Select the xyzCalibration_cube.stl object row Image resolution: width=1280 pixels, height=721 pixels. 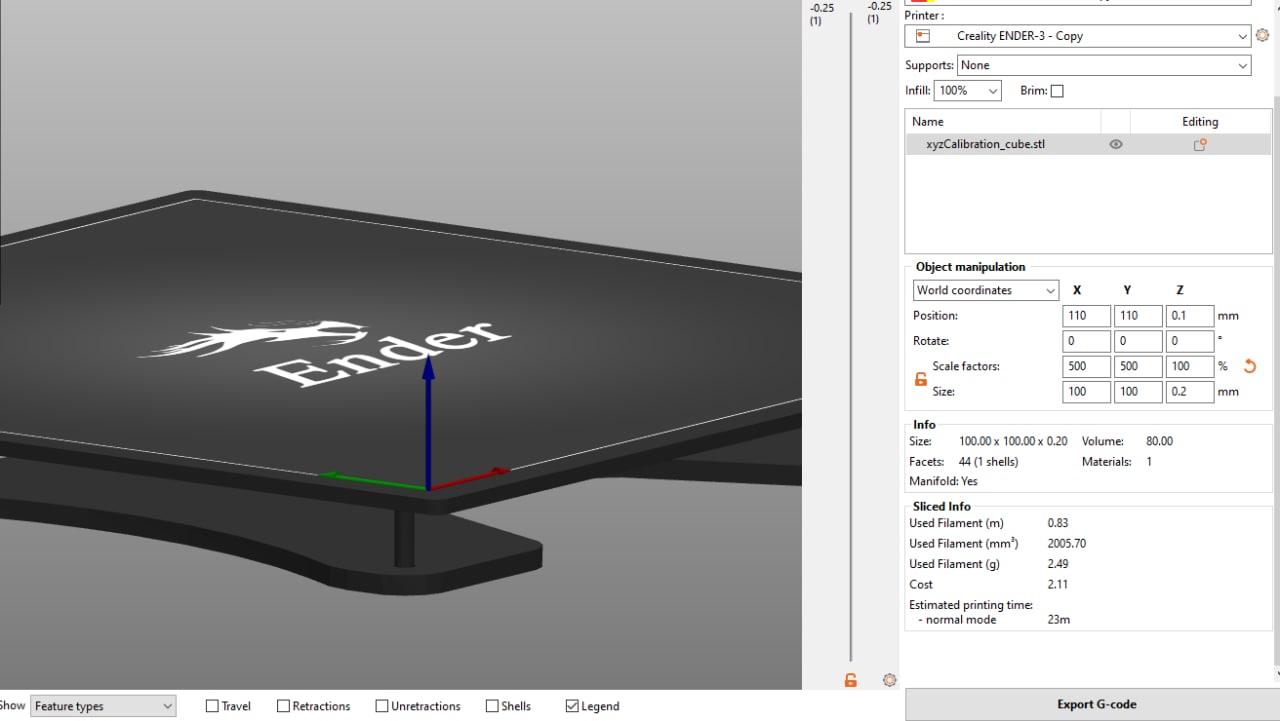[x=1088, y=144]
